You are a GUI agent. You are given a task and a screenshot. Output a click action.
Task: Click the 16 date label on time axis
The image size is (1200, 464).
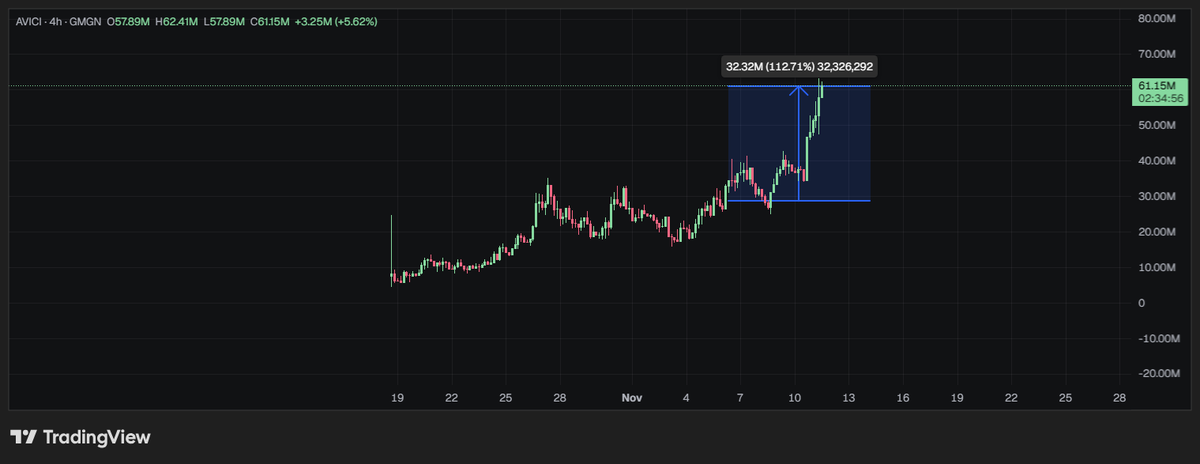(x=903, y=398)
